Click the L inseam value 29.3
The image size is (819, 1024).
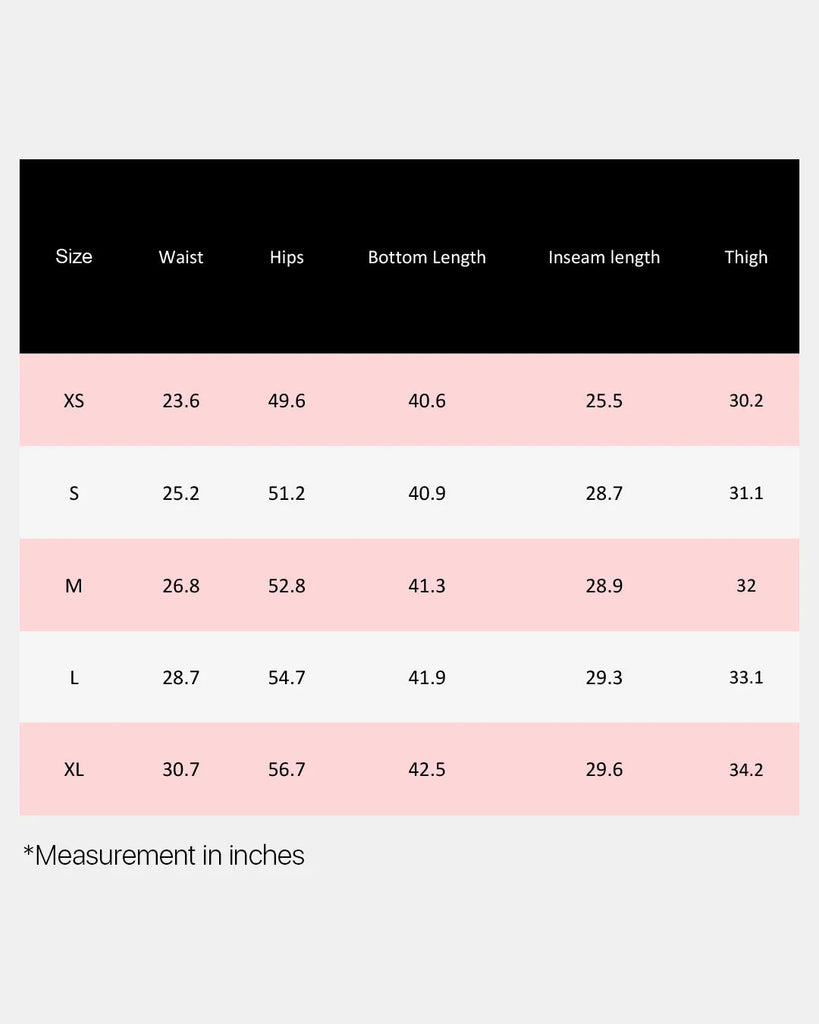(x=604, y=678)
